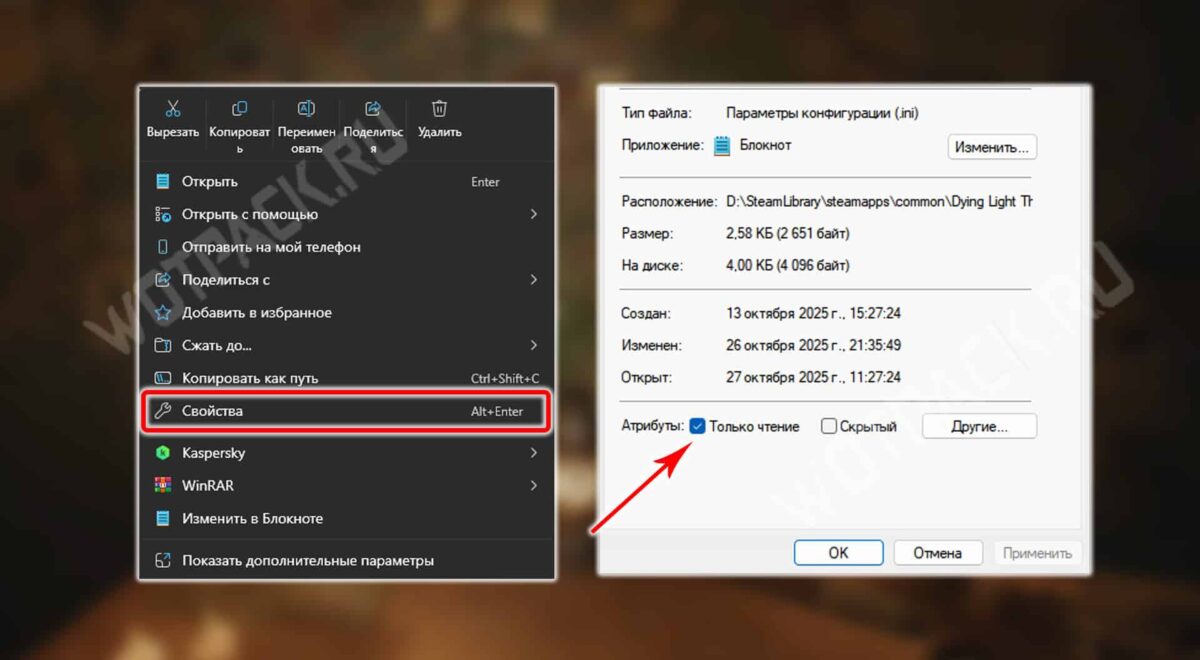
Task: Uncheck the Только чтение checkbox
Action: coord(698,427)
